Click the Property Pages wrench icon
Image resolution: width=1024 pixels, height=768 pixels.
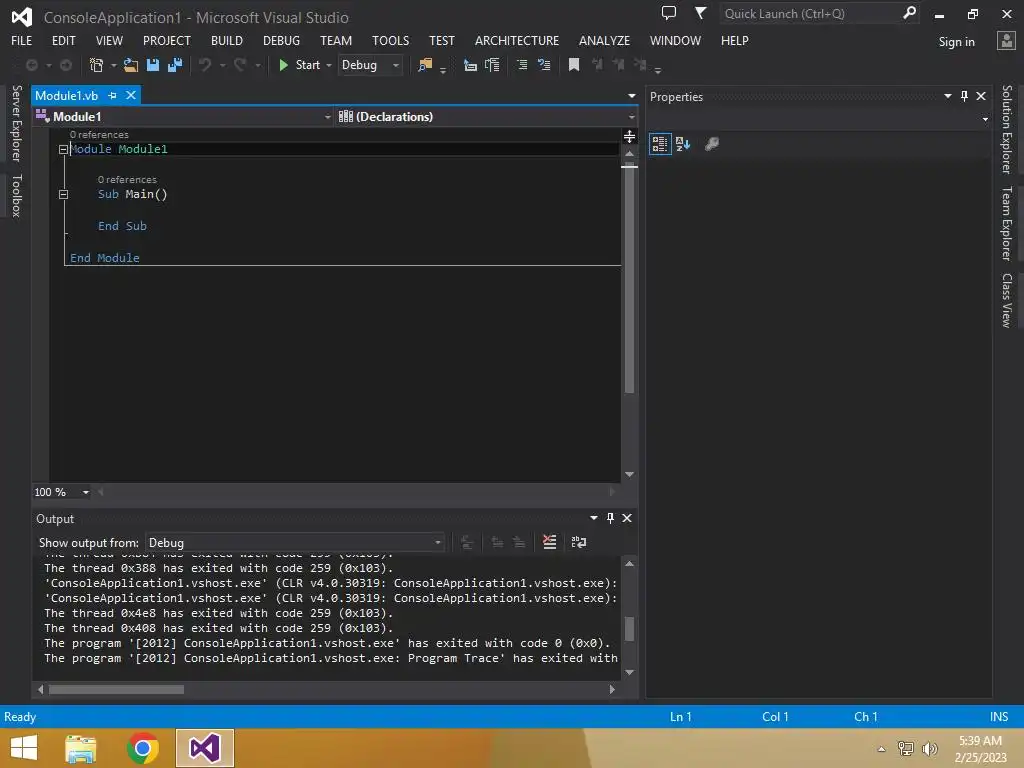pos(712,144)
